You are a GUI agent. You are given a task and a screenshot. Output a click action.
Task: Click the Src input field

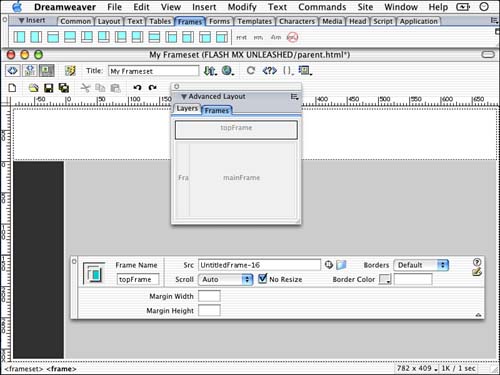coord(259,265)
